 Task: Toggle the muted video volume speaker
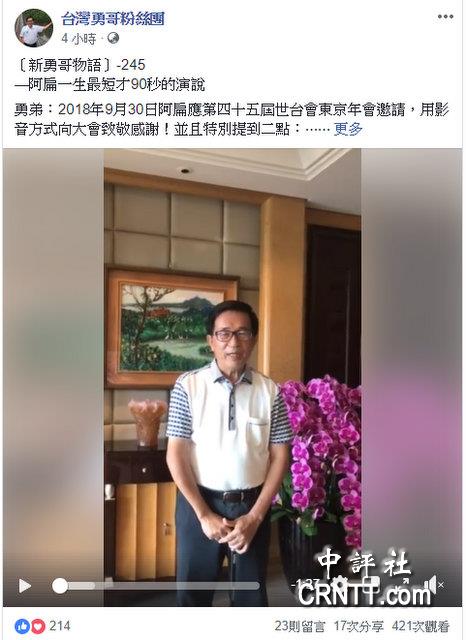pyautogui.click(x=432, y=585)
